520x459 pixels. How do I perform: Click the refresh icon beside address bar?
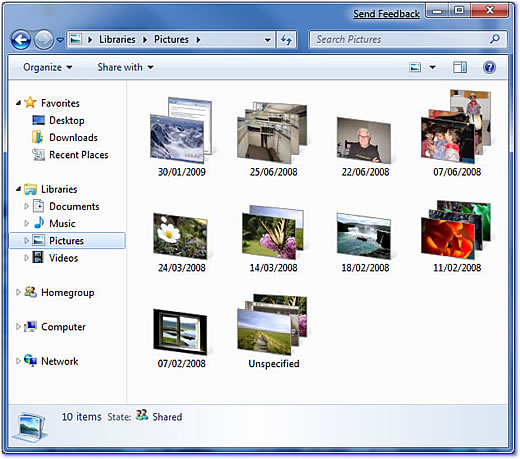(286, 40)
